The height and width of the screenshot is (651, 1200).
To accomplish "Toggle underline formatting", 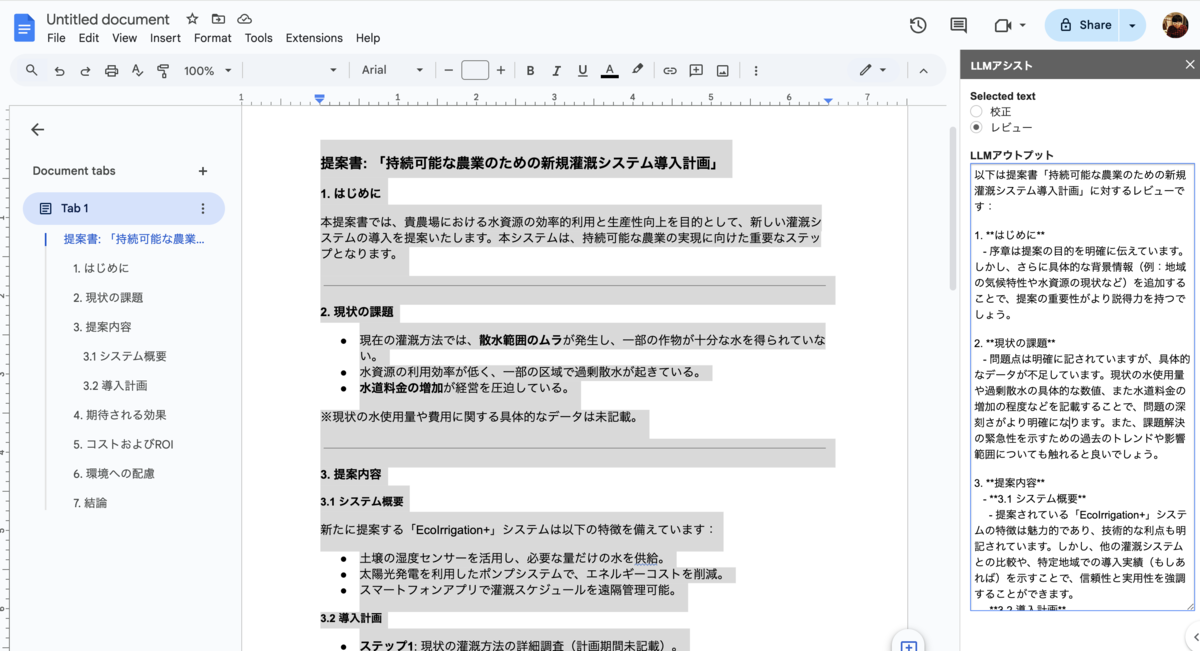I will click(583, 70).
